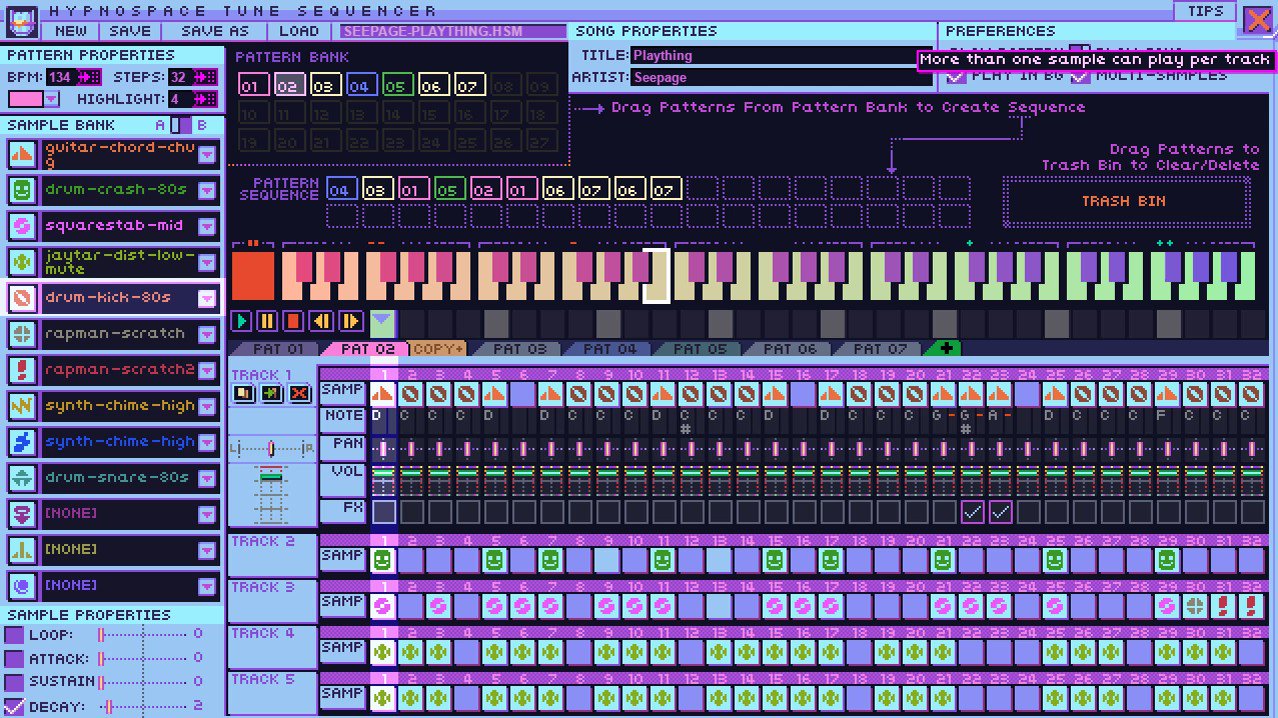Open drum-kick-80s sample dropdown
This screenshot has width=1278, height=718.
(x=207, y=298)
